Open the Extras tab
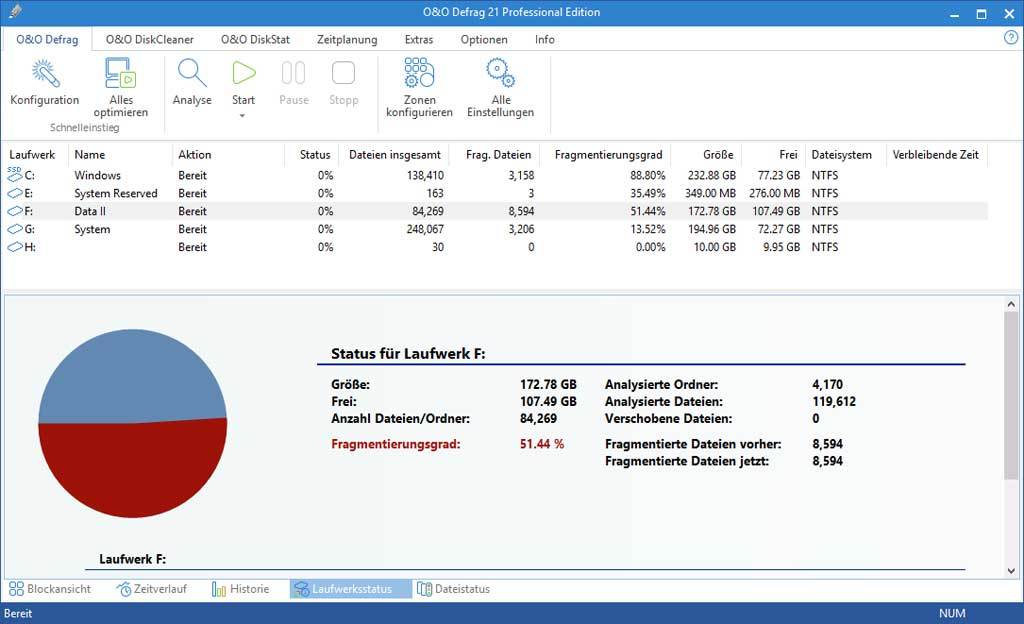 pyautogui.click(x=419, y=39)
